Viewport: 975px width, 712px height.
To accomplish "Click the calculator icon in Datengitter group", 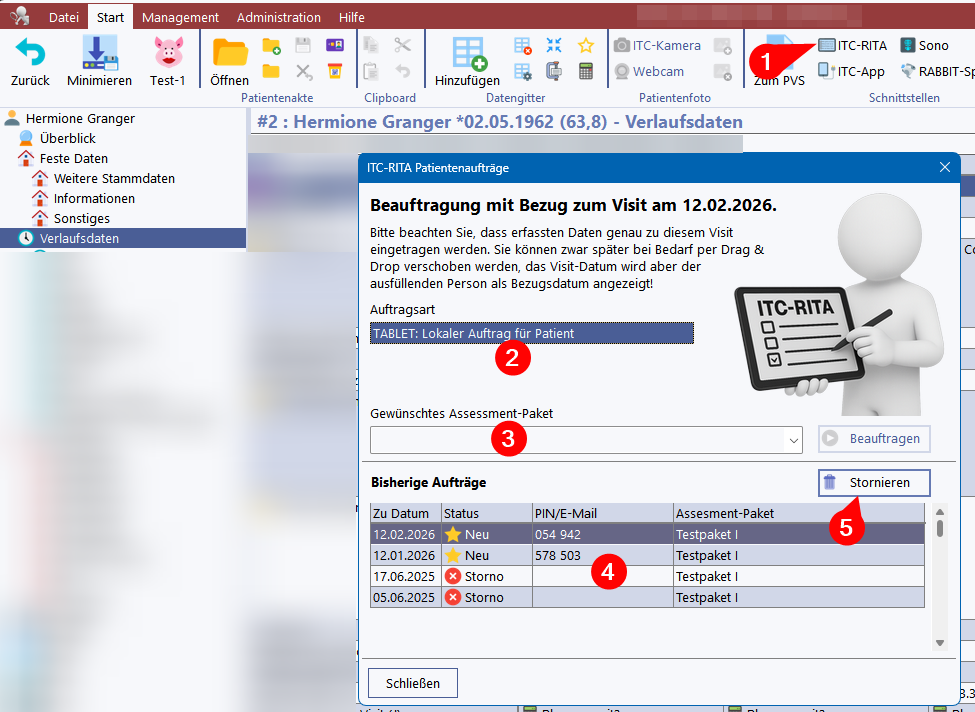I will (586, 71).
